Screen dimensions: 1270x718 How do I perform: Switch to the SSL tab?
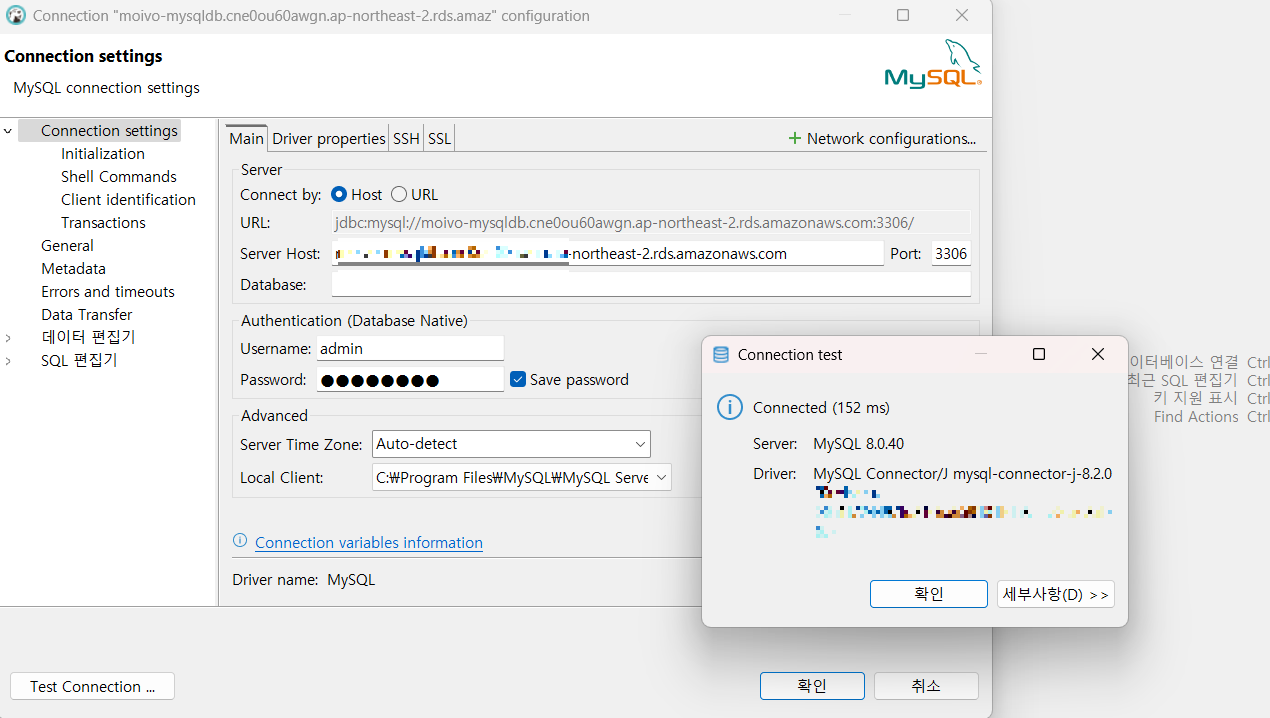click(440, 139)
